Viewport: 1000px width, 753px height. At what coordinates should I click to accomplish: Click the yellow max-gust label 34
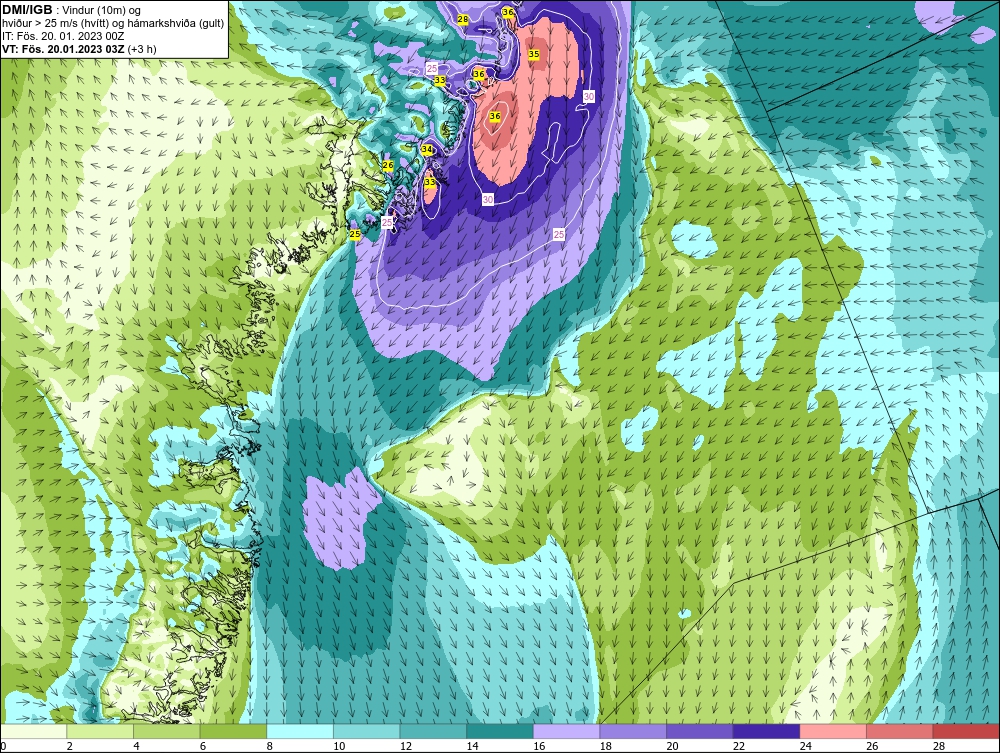point(427,149)
